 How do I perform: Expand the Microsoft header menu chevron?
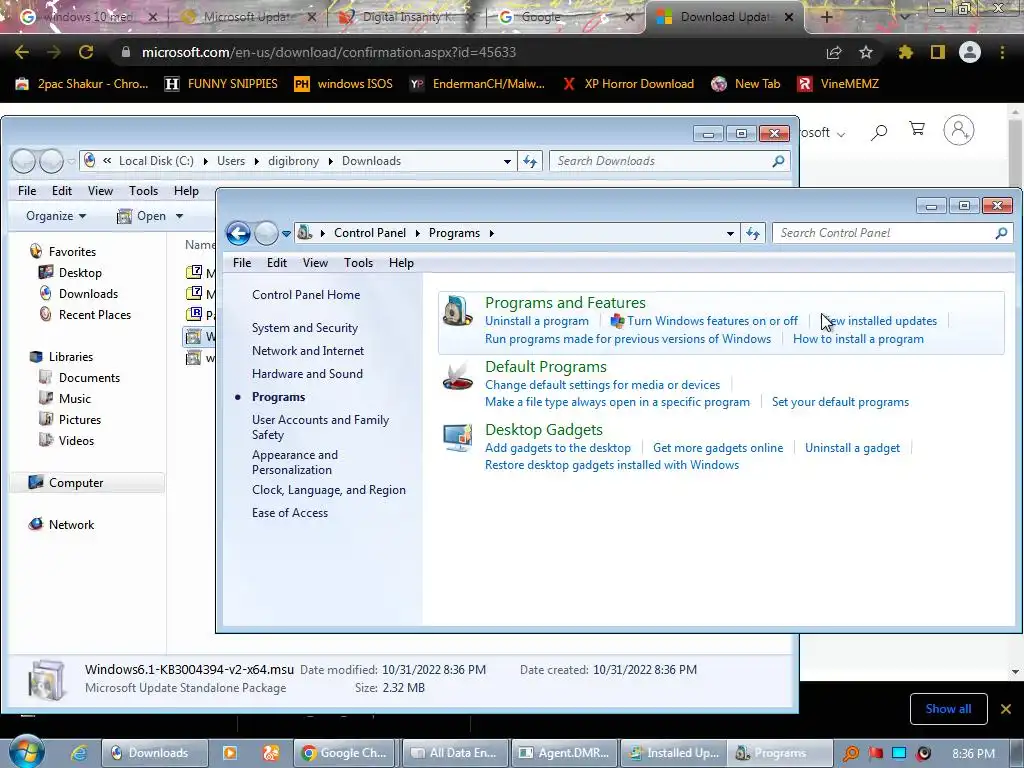coord(841,135)
